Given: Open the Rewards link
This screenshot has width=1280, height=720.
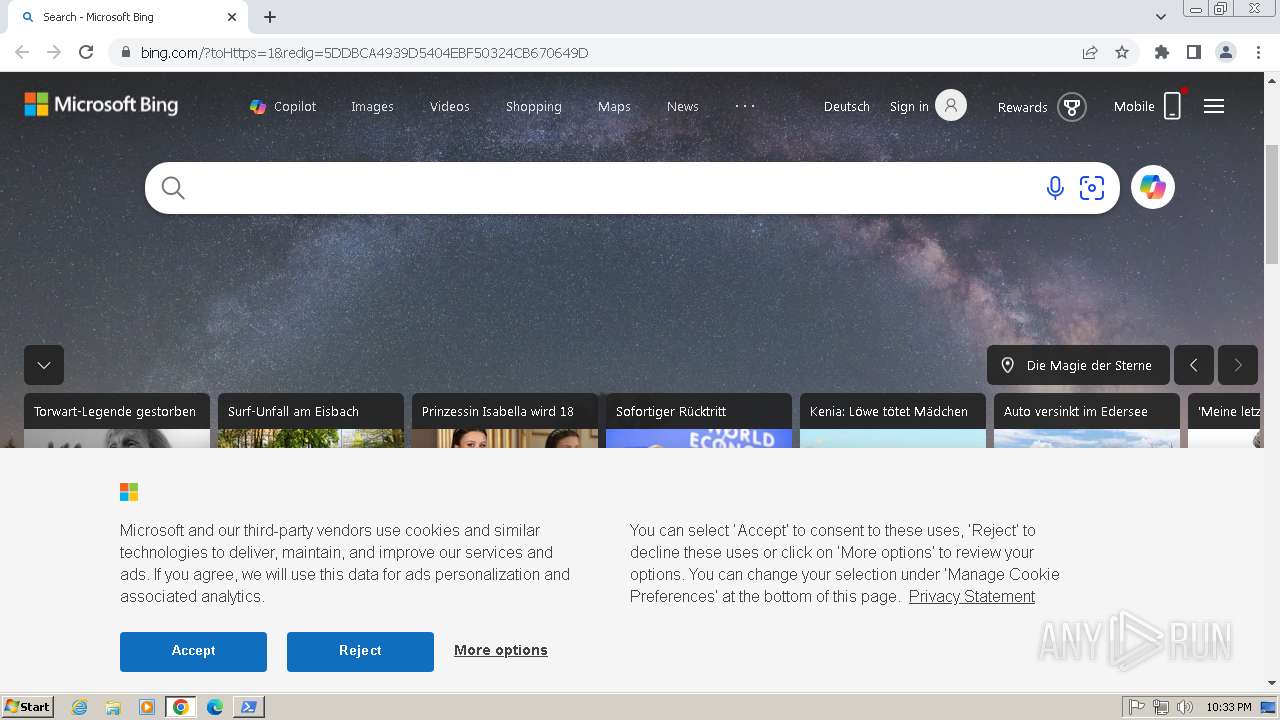Looking at the screenshot, I should point(1022,107).
